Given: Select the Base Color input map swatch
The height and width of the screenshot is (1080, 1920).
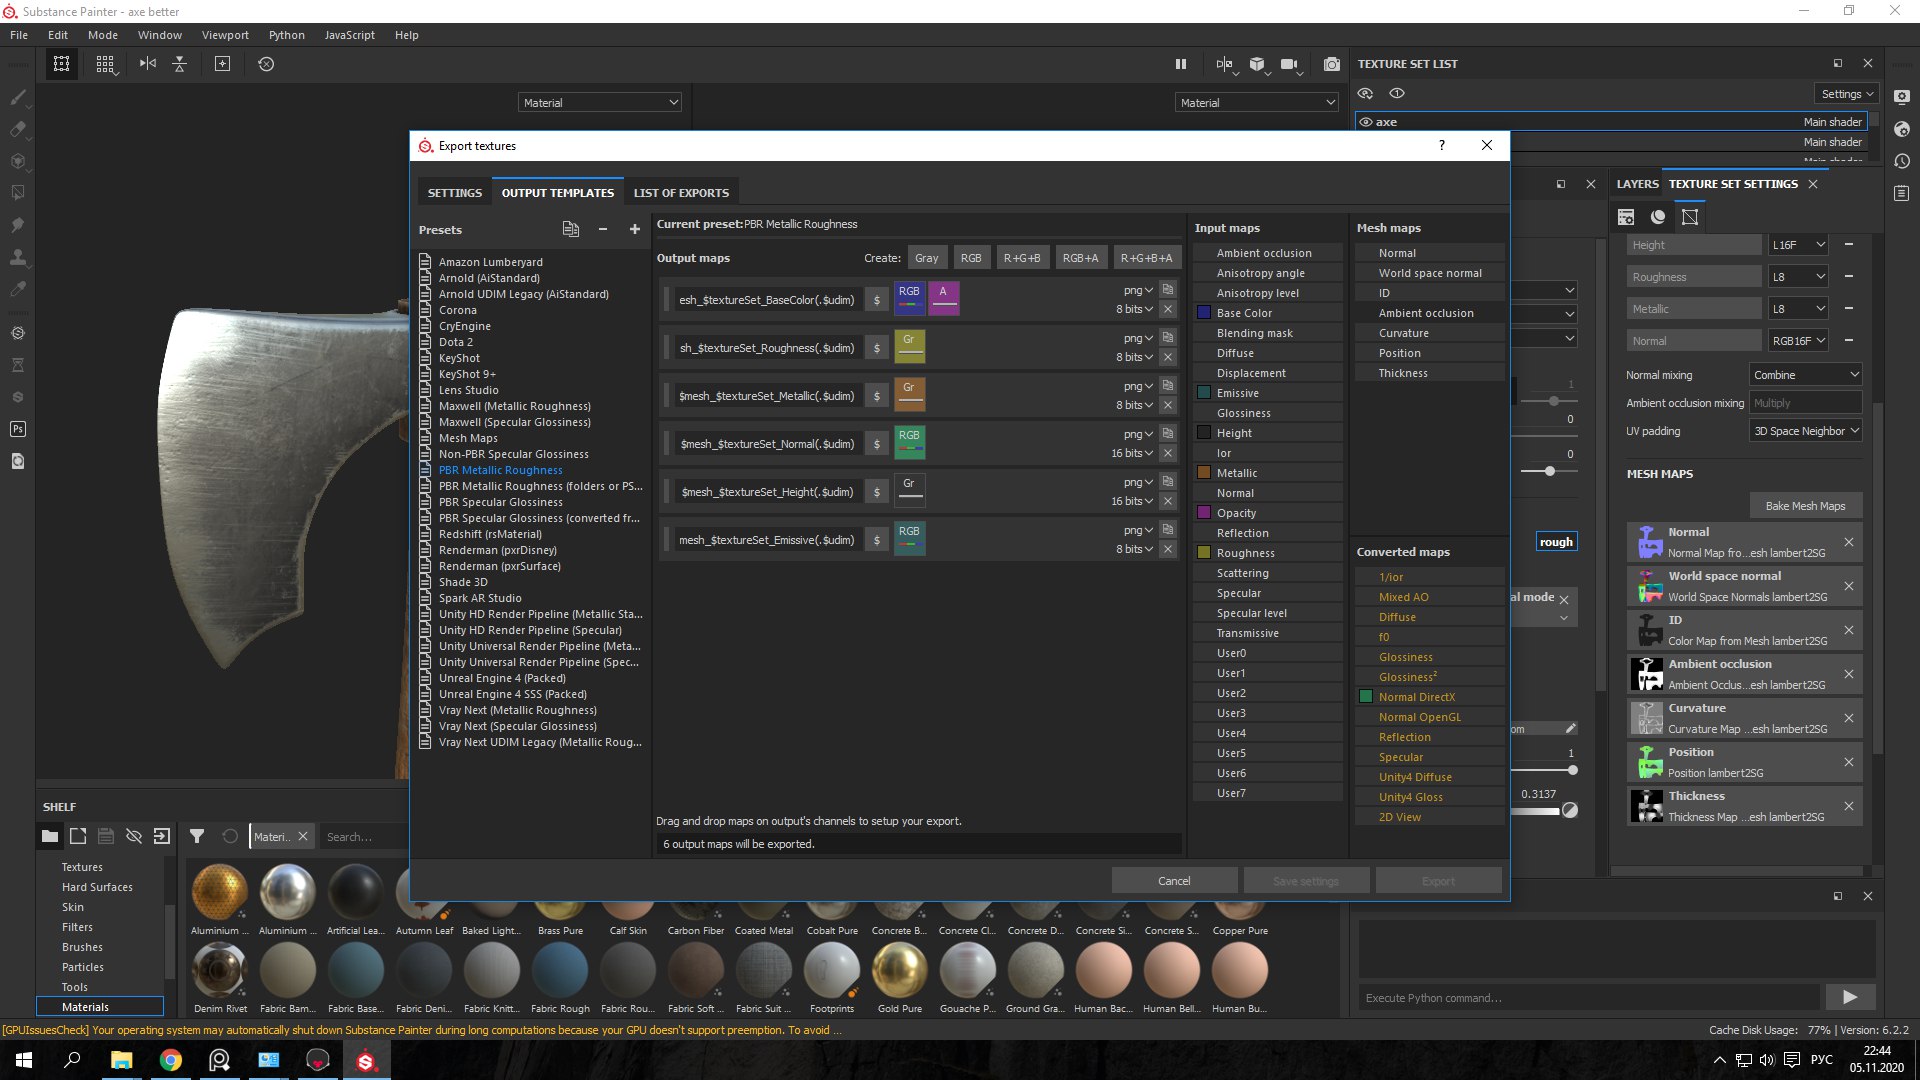Looking at the screenshot, I should coord(1204,313).
